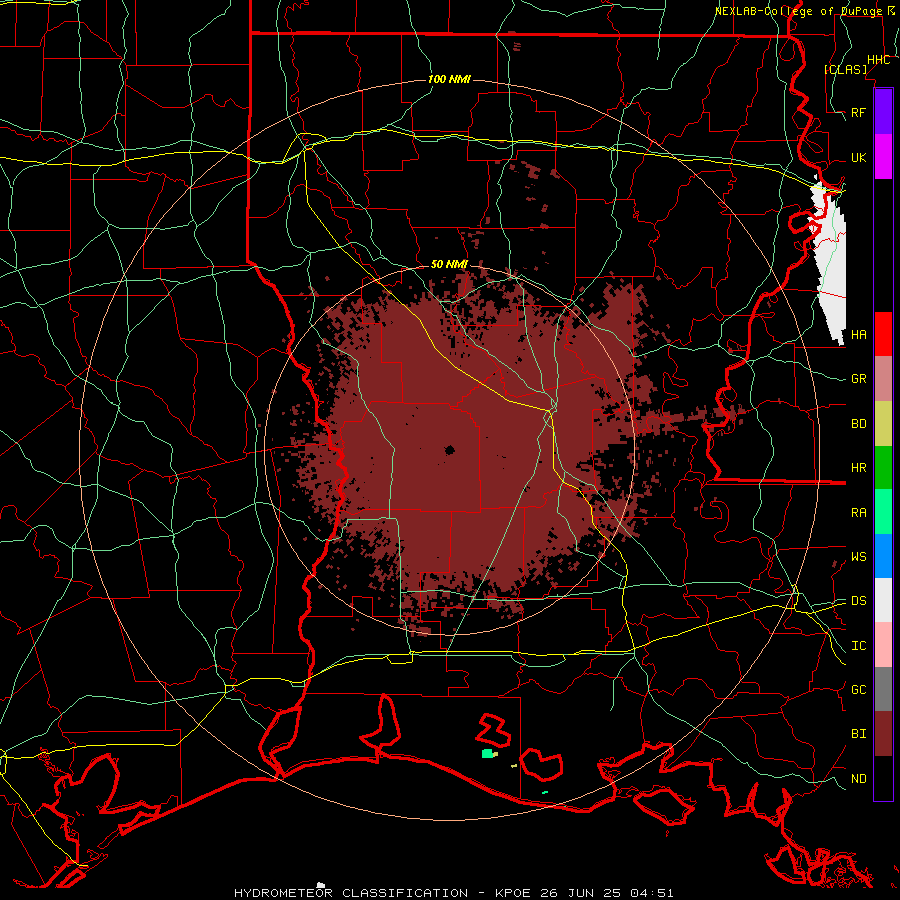Screen dimensions: 900x900
Task: Select the GR salmon legend swatch
Action: click(x=883, y=378)
